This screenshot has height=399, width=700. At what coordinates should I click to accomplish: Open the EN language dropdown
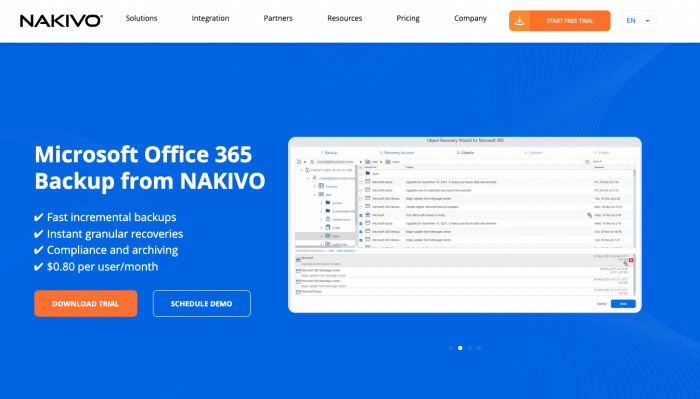point(638,21)
